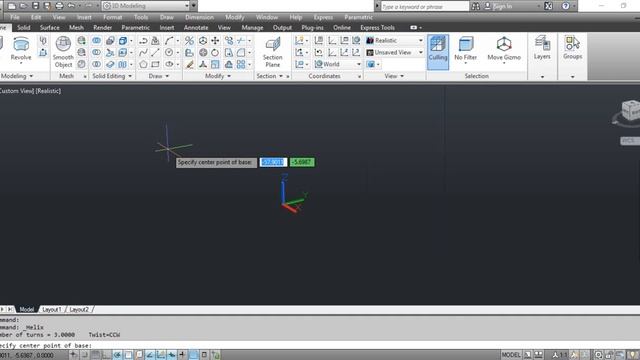This screenshot has height=360, width=640.
Task: Expand the Modify panel title
Action: (x=218, y=76)
